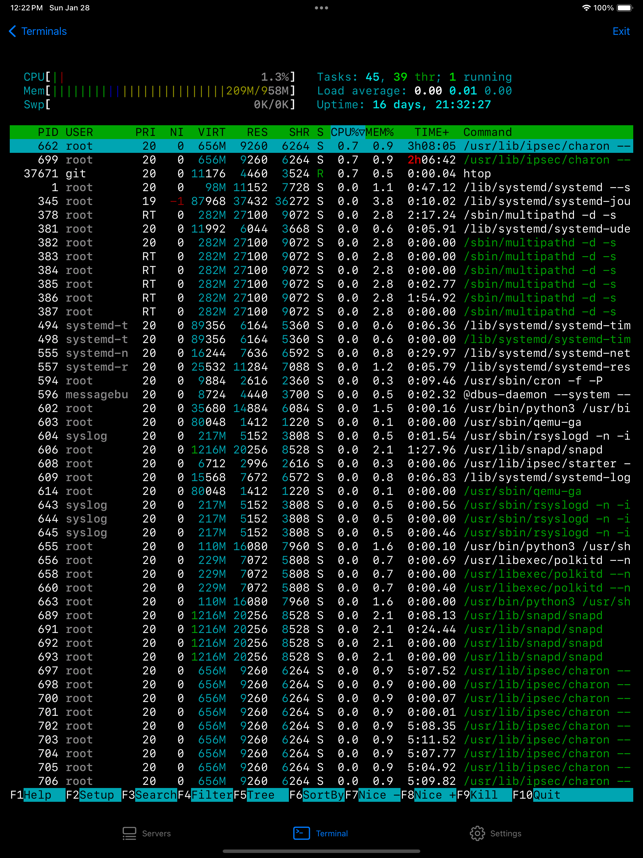Go back to Terminals list
Image resolution: width=643 pixels, height=858 pixels.
tap(38, 31)
